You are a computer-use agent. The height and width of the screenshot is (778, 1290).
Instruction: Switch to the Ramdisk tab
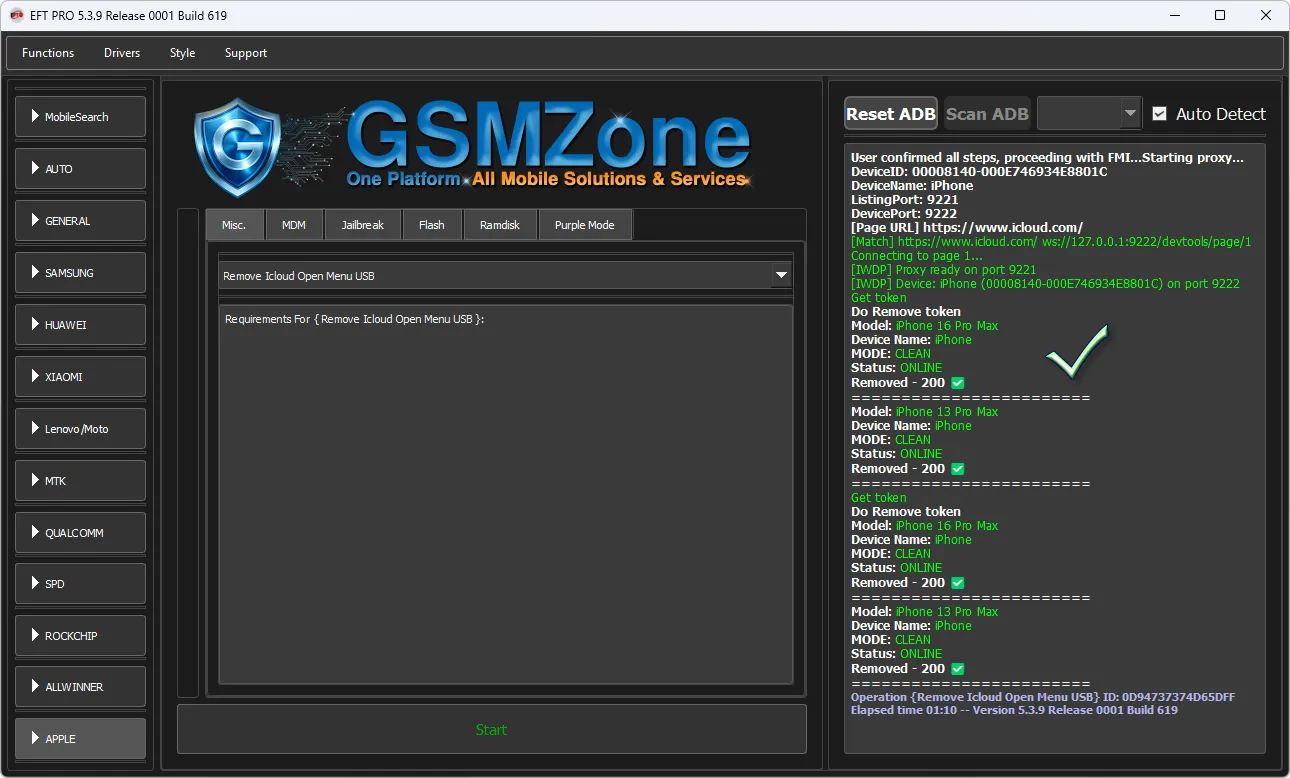[500, 225]
